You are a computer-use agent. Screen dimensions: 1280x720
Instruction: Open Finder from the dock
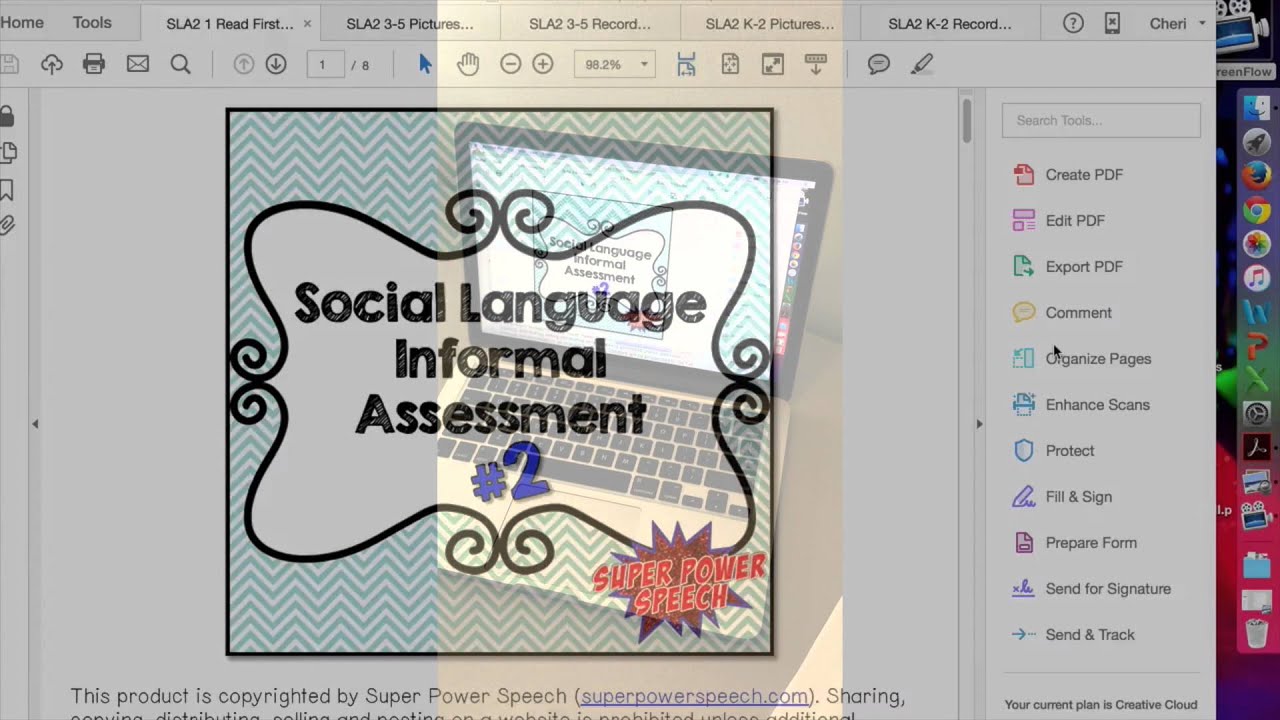point(1256,107)
